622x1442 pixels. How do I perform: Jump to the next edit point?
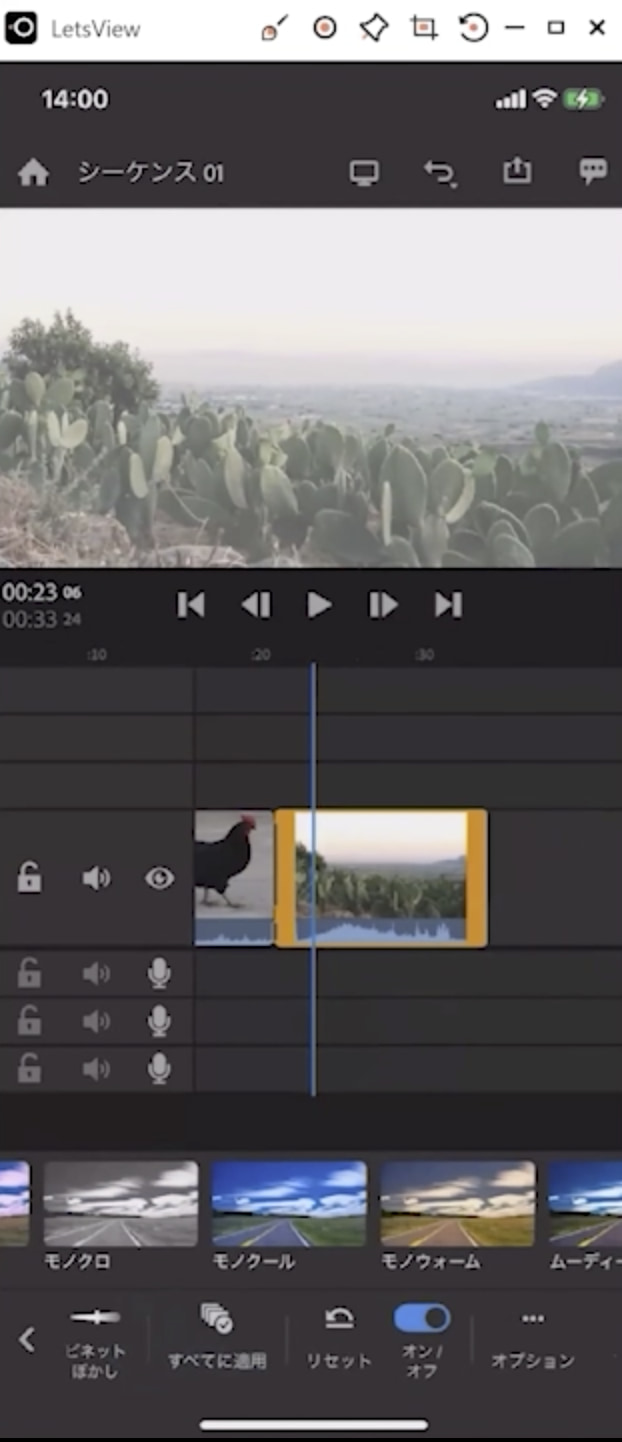point(448,604)
